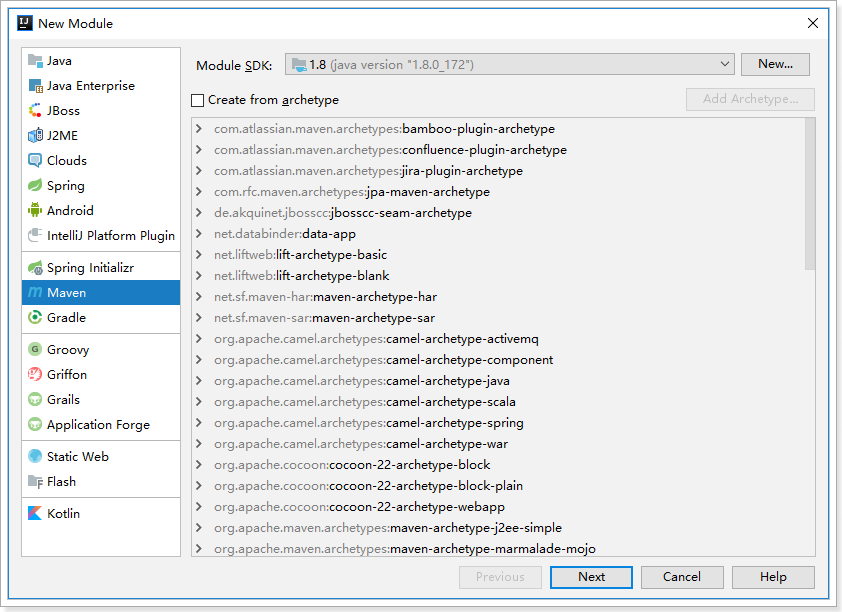Select cocoon-22-archetype-webapp row

click(x=498, y=507)
